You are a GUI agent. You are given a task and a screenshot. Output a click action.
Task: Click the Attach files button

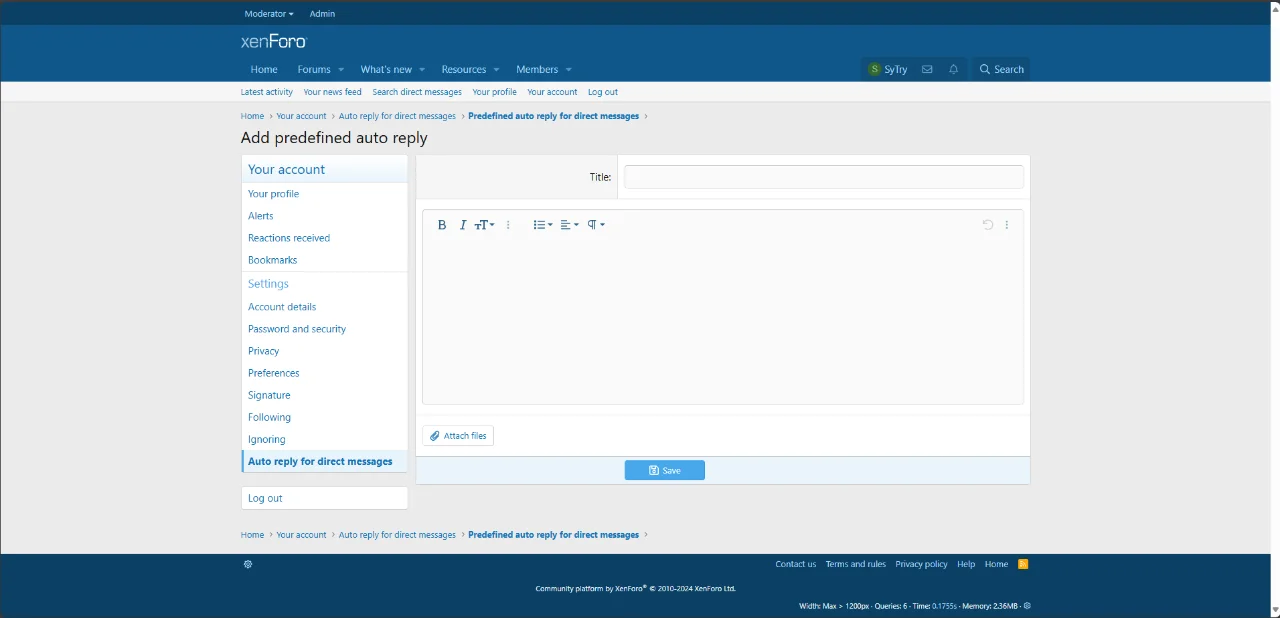(x=458, y=436)
